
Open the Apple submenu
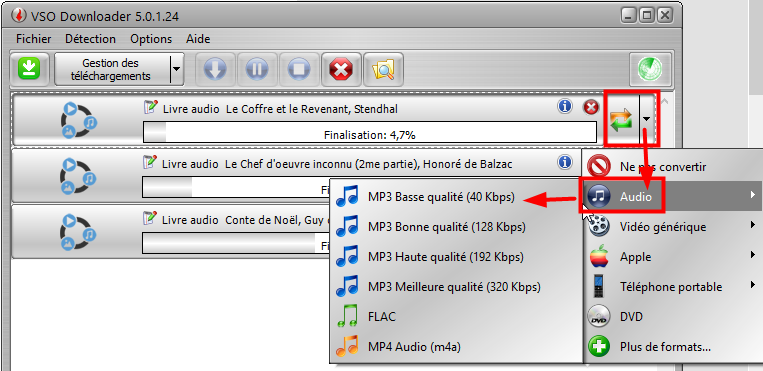point(672,257)
